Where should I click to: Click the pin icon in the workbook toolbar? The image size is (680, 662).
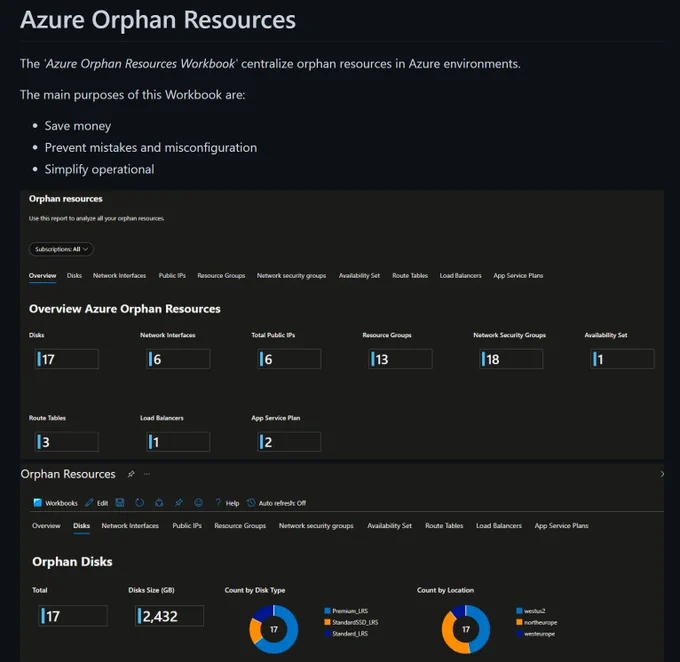coord(179,502)
